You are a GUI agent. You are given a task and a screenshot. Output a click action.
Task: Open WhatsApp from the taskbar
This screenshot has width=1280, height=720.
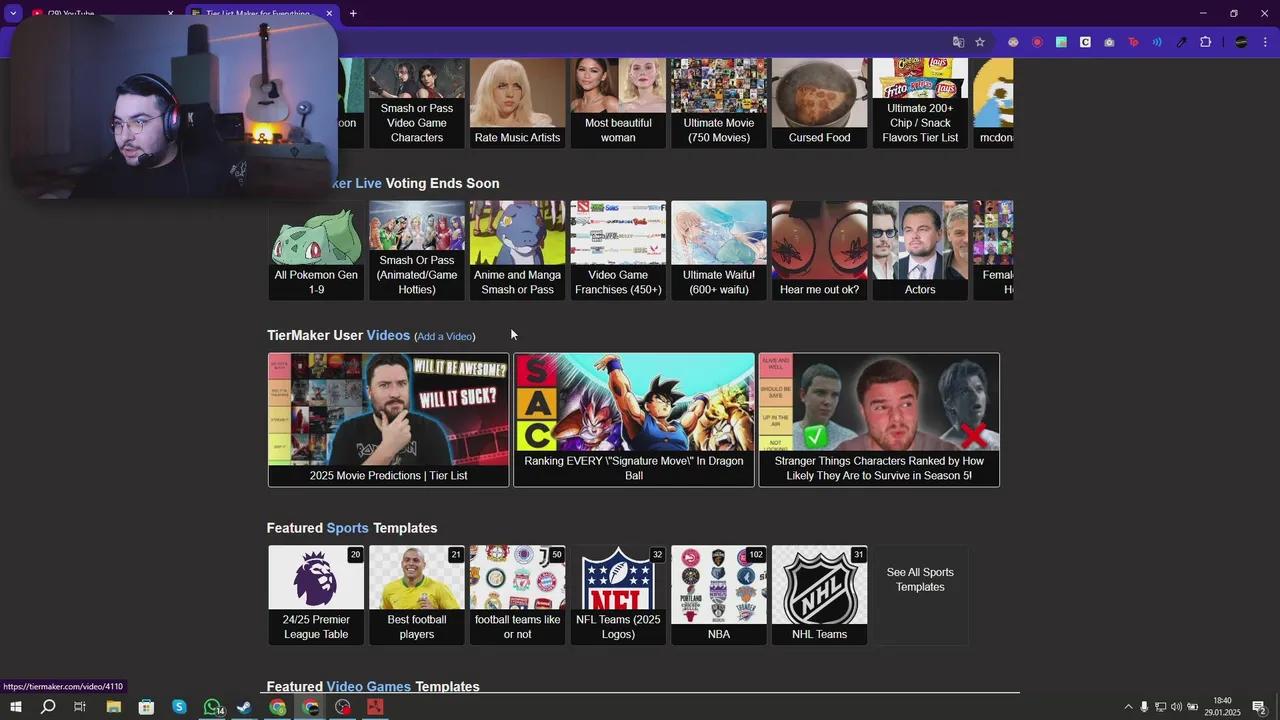(212, 707)
